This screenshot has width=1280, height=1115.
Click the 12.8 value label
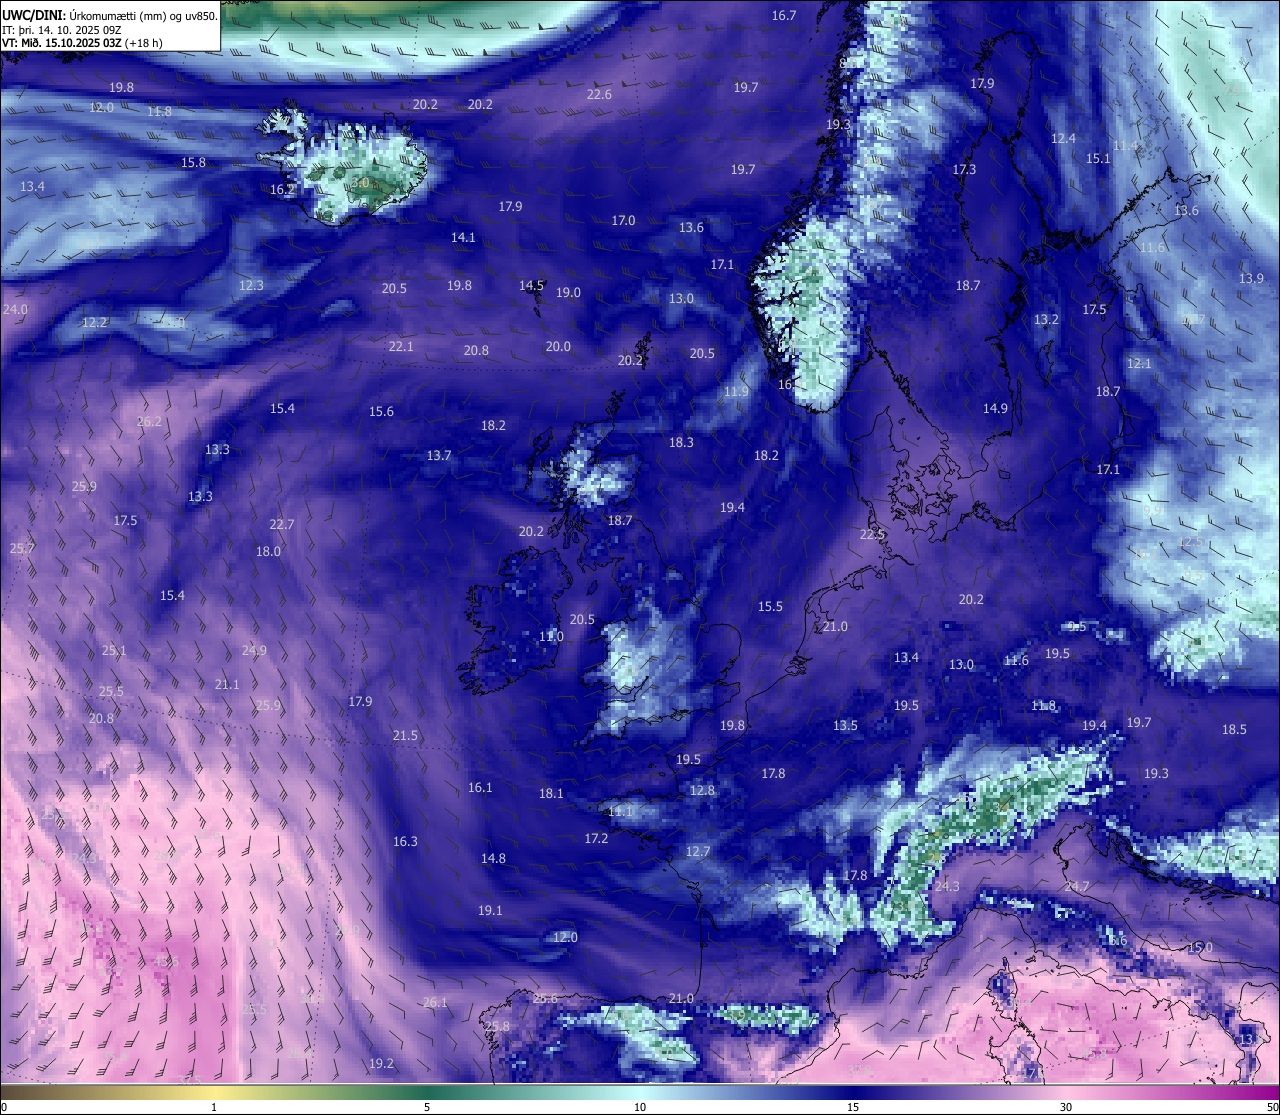[702, 791]
